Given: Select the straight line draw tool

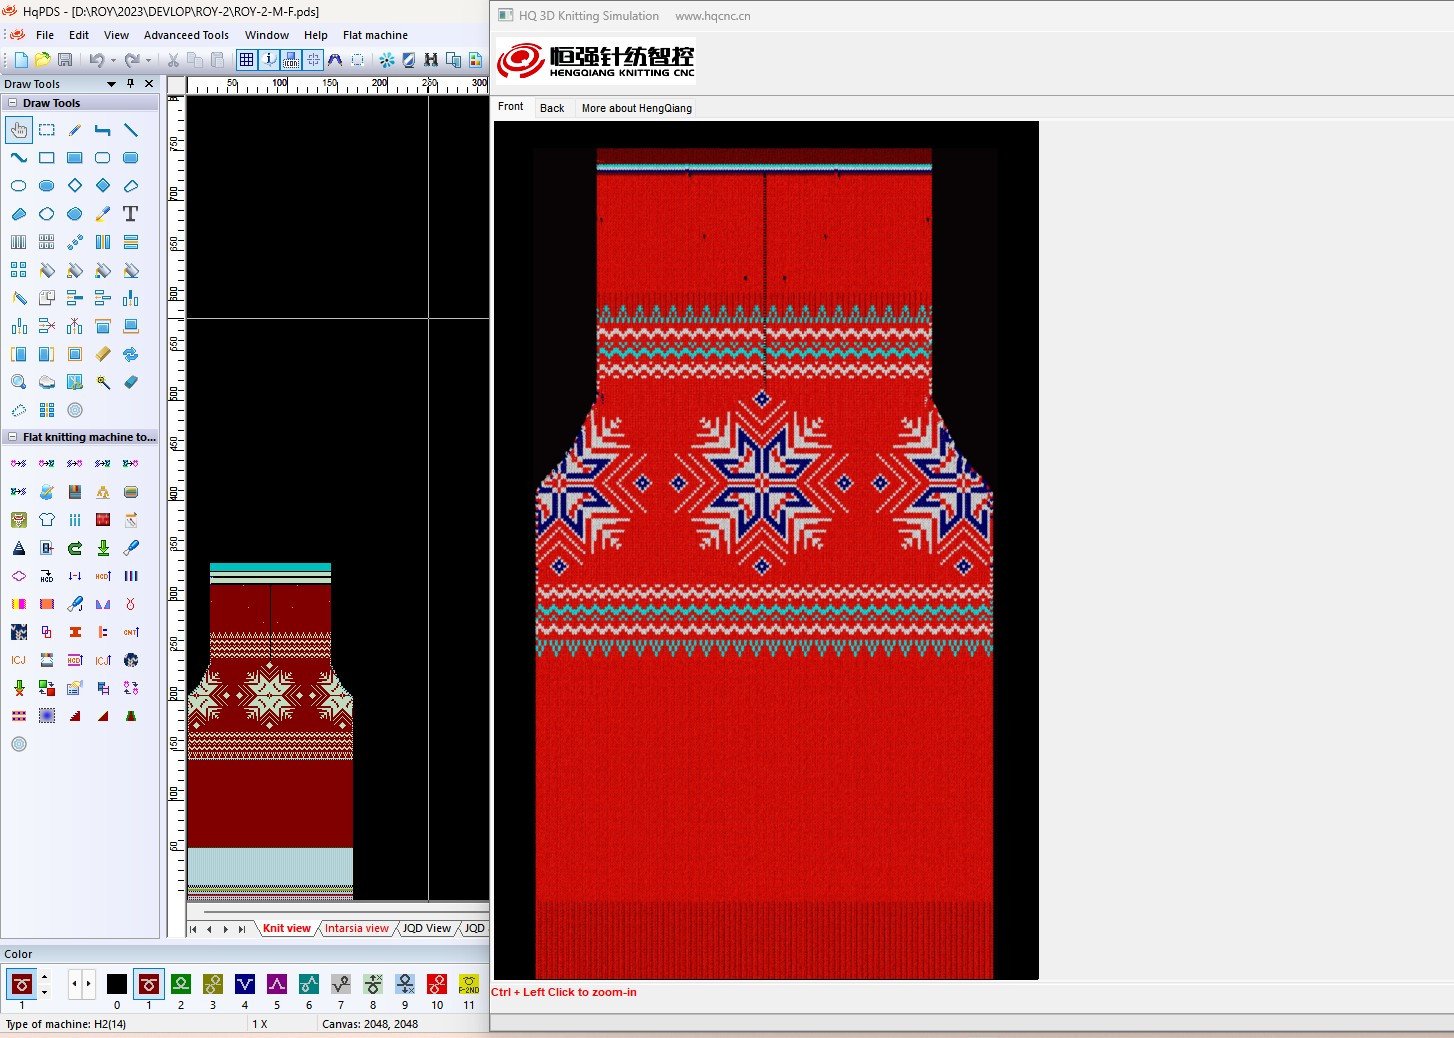Looking at the screenshot, I should click(x=131, y=130).
